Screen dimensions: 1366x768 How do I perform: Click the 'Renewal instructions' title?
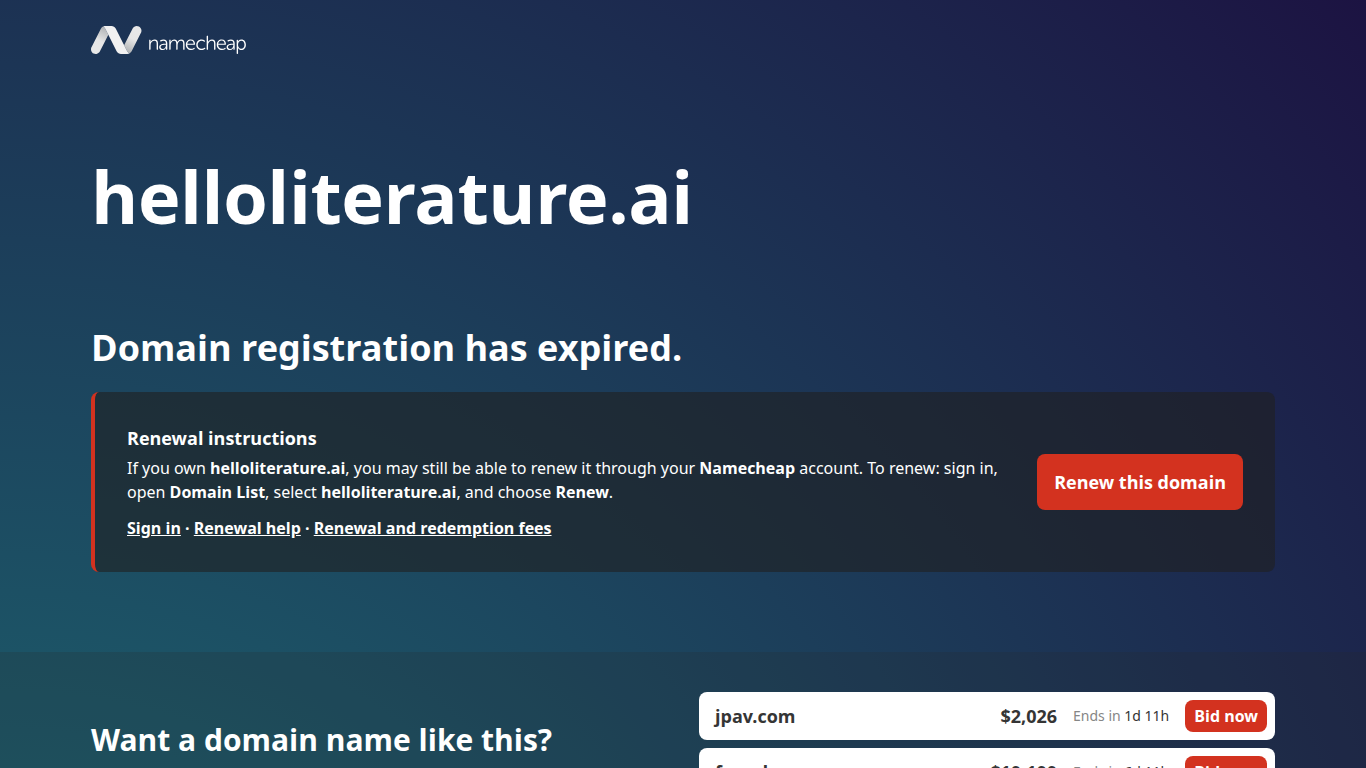pos(222,438)
